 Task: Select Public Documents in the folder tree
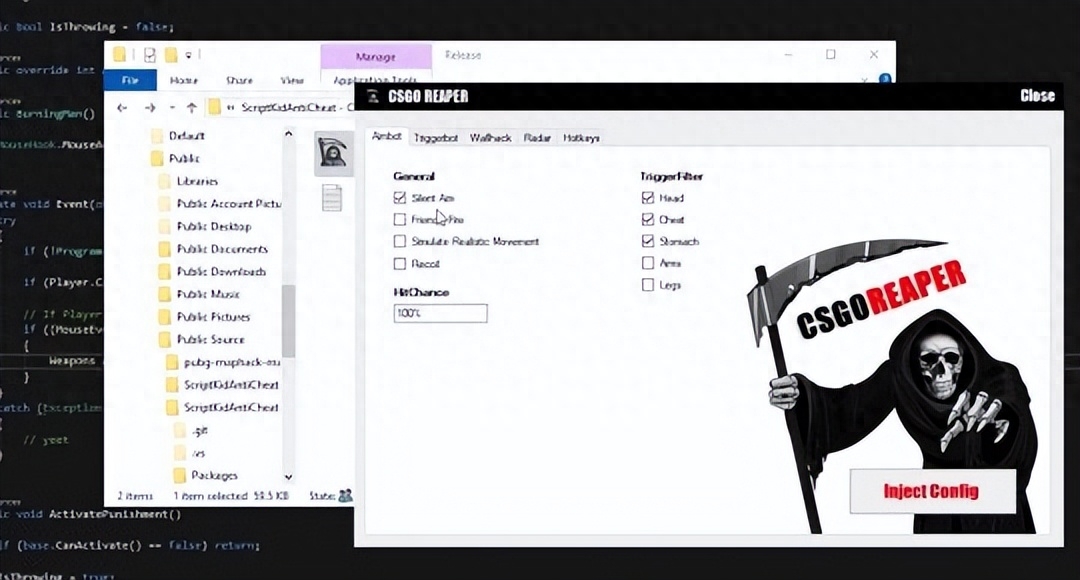click(x=222, y=249)
